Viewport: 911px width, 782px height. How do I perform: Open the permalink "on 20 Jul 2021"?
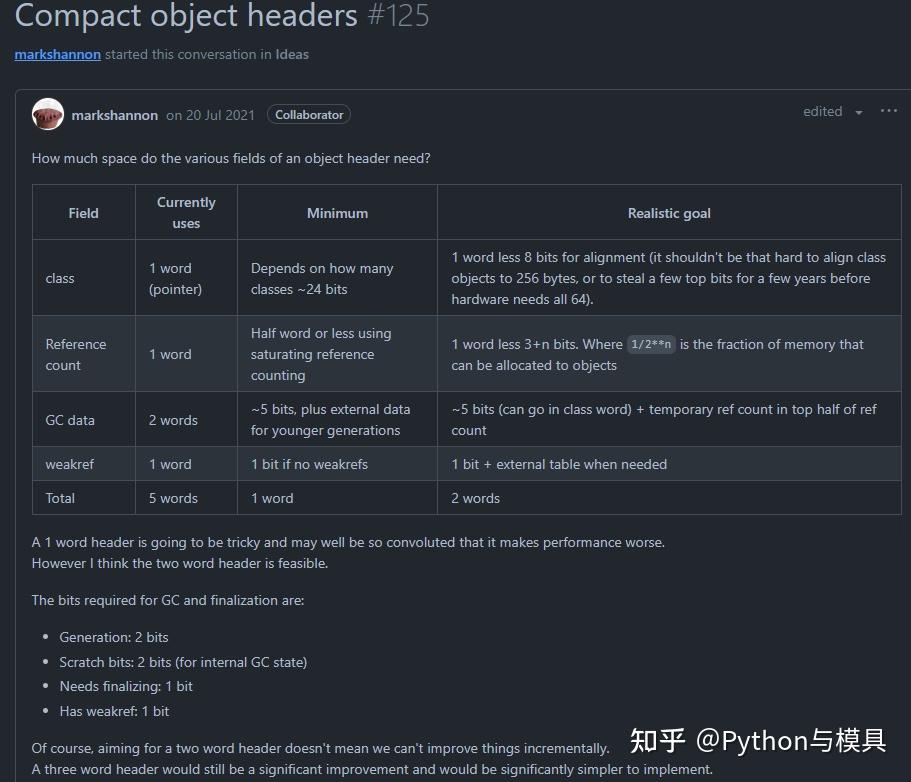click(x=210, y=115)
